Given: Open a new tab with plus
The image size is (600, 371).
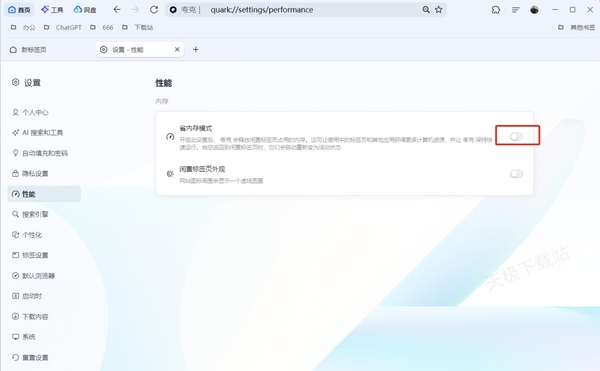Looking at the screenshot, I should pos(196,49).
